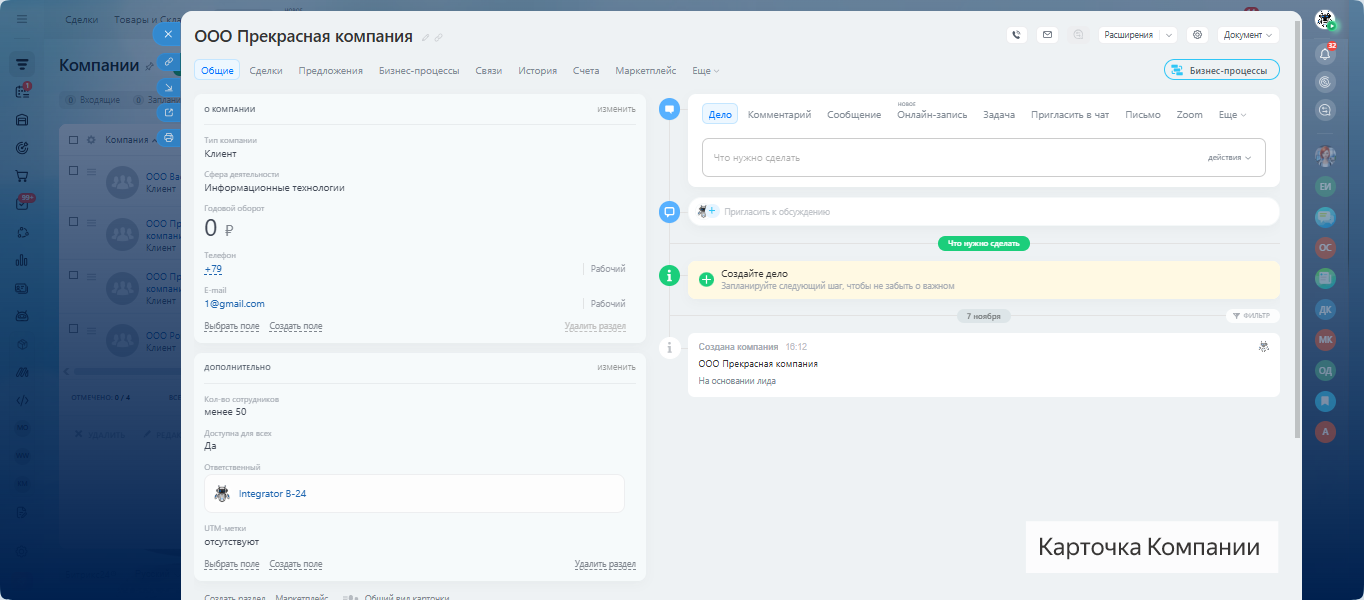Click the print icon on the side panel tab
This screenshot has height=600, width=1364.
click(168, 138)
